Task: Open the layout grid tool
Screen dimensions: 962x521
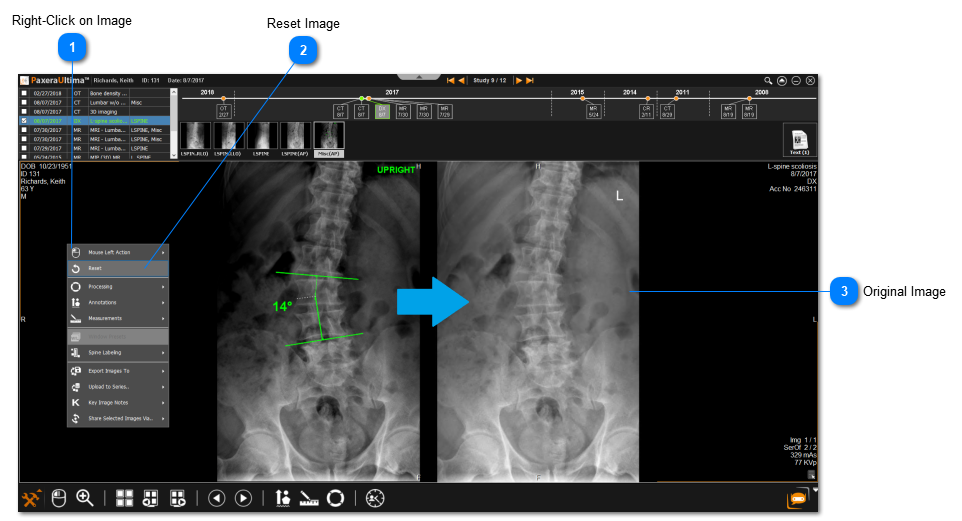Action: pyautogui.click(x=125, y=497)
